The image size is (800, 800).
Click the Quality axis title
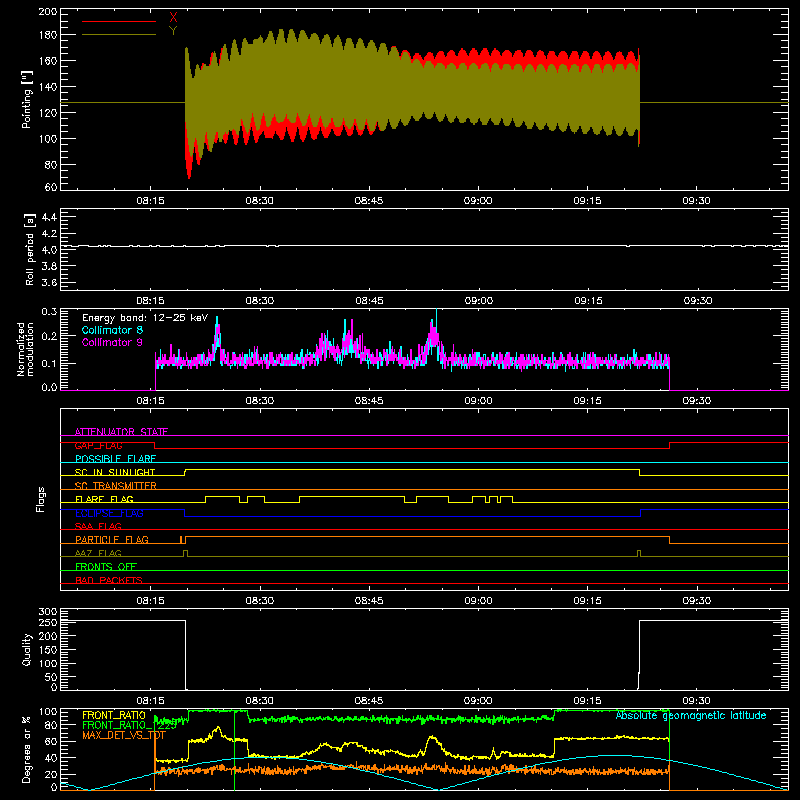tap(27, 649)
